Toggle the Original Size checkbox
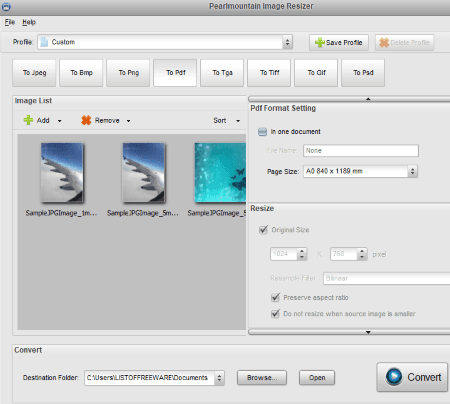 263,230
